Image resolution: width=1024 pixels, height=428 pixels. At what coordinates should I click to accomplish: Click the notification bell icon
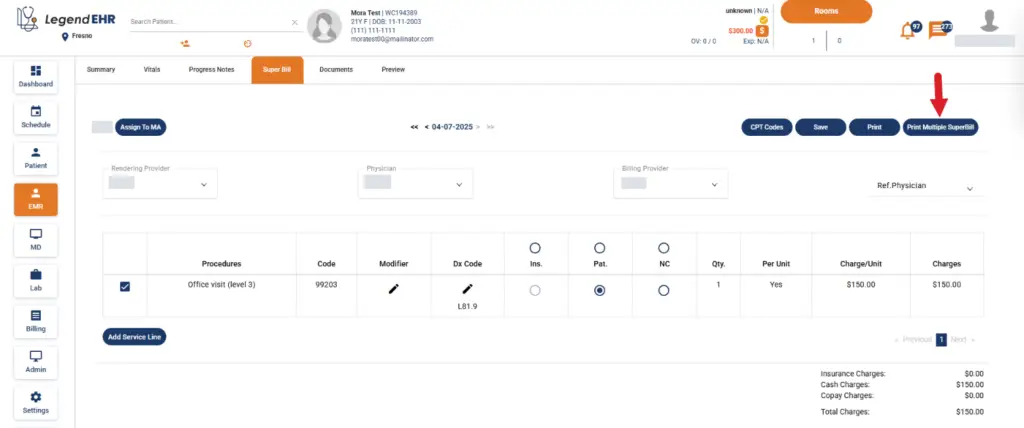click(908, 30)
